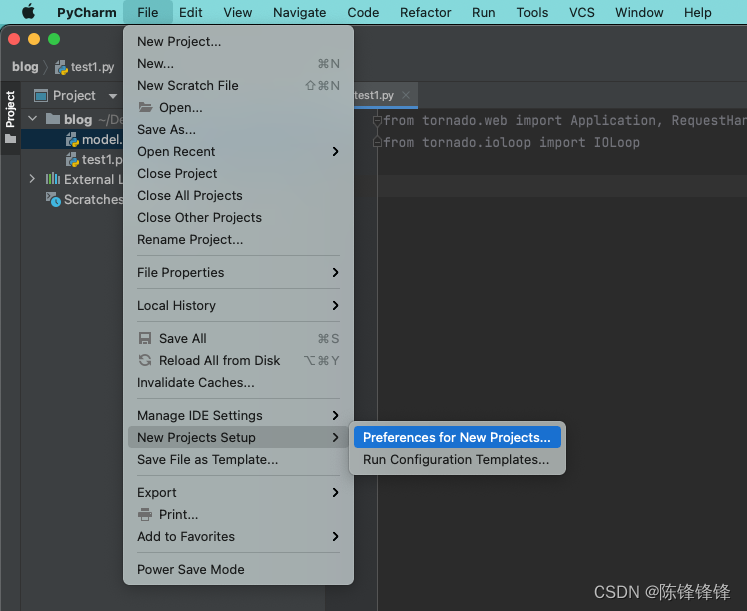Expand File Properties submenu arrow

335,272
